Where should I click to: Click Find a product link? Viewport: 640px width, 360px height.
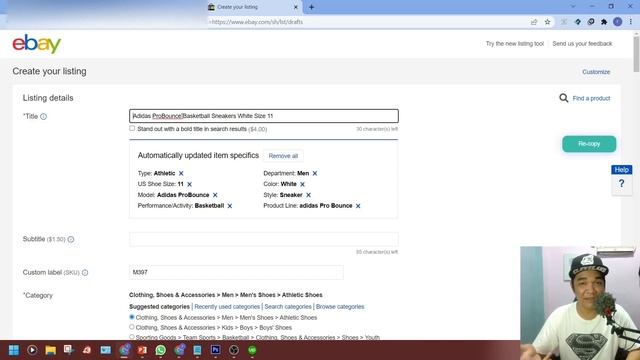click(x=591, y=98)
